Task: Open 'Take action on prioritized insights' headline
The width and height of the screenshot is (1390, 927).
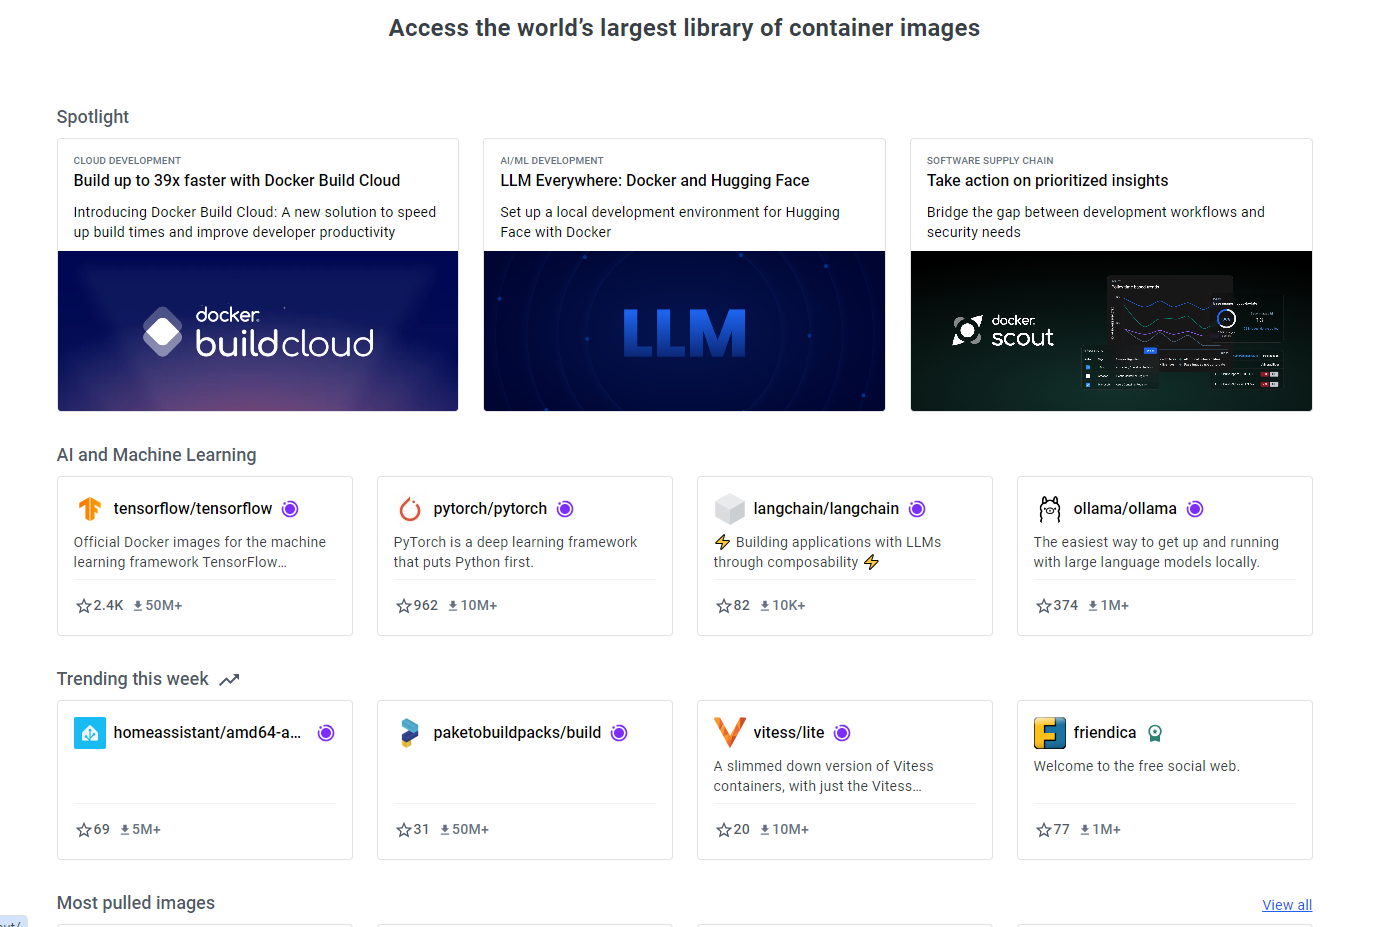Action: 1047,181
